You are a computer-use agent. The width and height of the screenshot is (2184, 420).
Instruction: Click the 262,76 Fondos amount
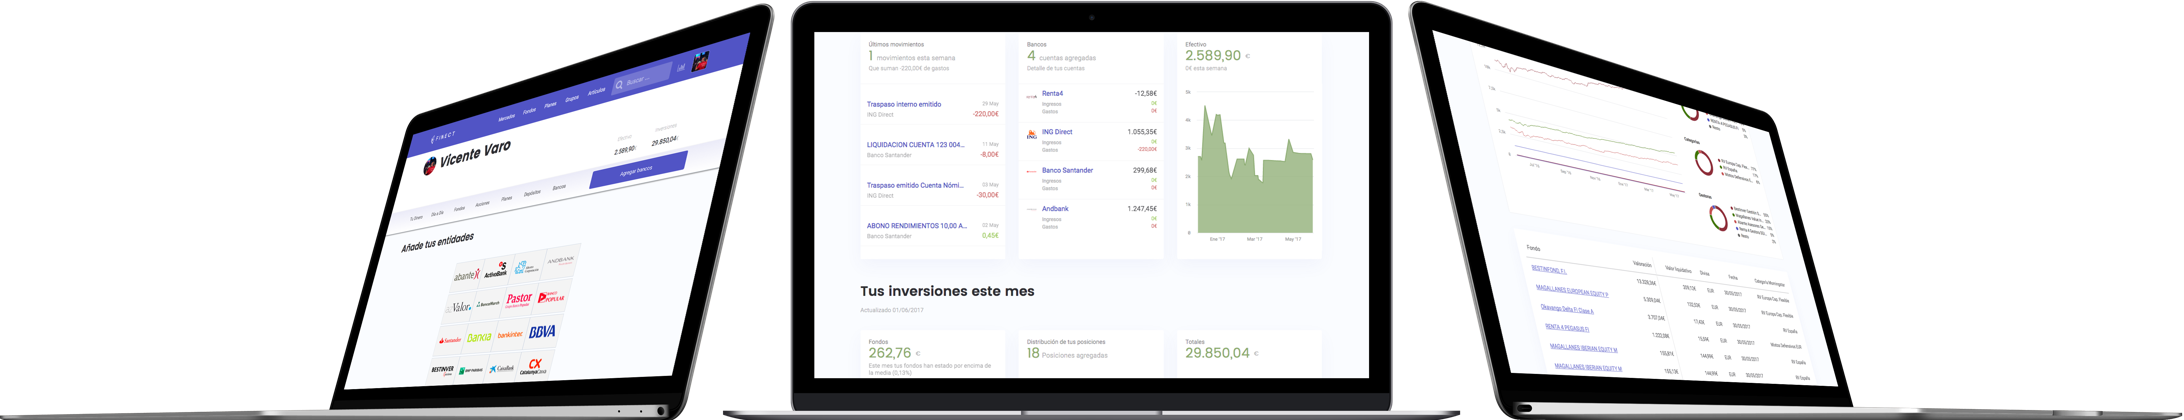coord(889,353)
